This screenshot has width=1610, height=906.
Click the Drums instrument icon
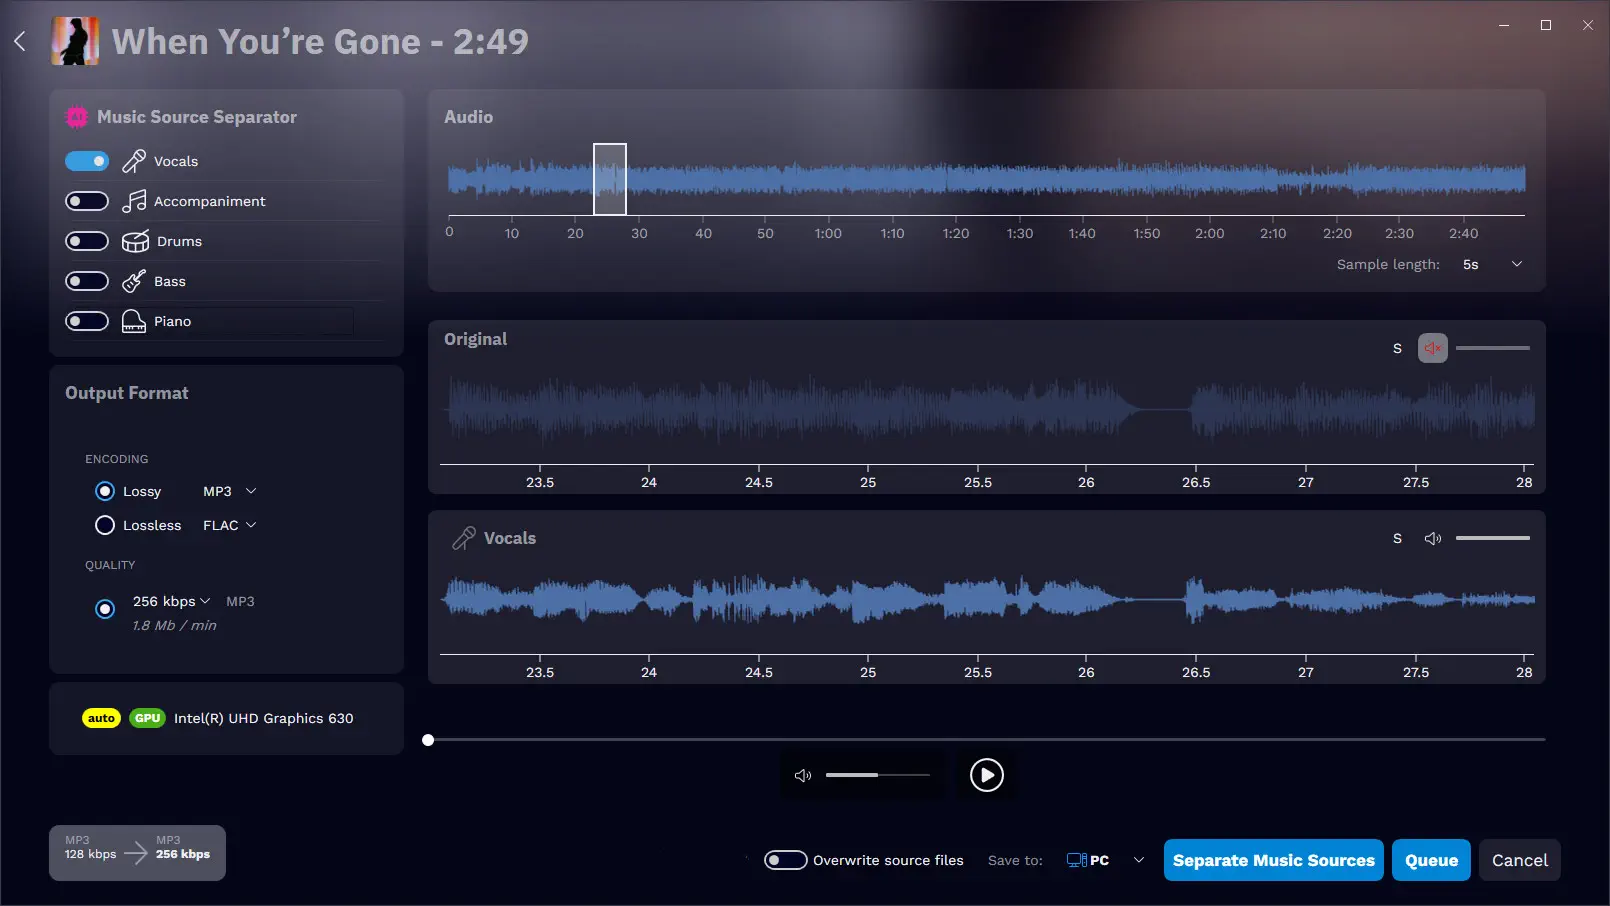click(x=133, y=240)
